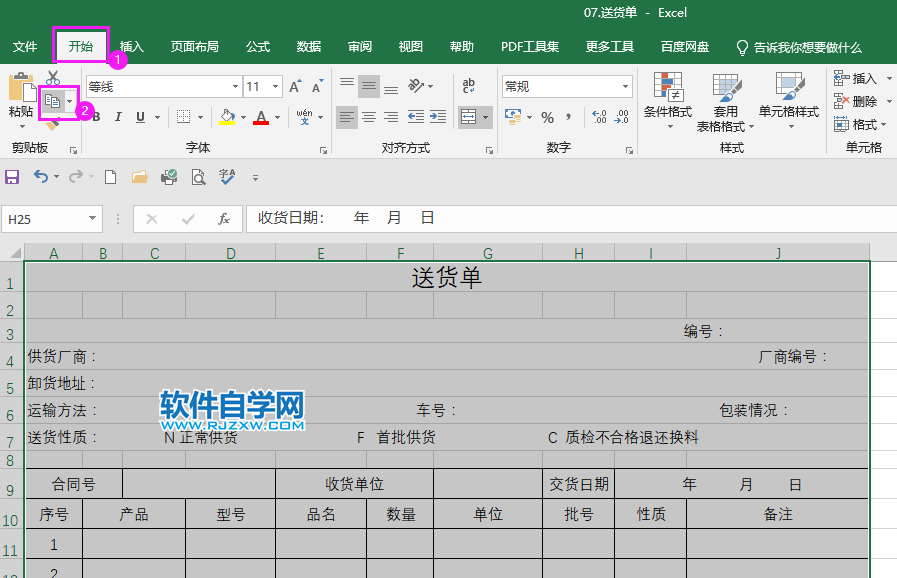Image resolution: width=897 pixels, height=578 pixels.
Task: Toggle underline formatting
Action: [x=139, y=117]
